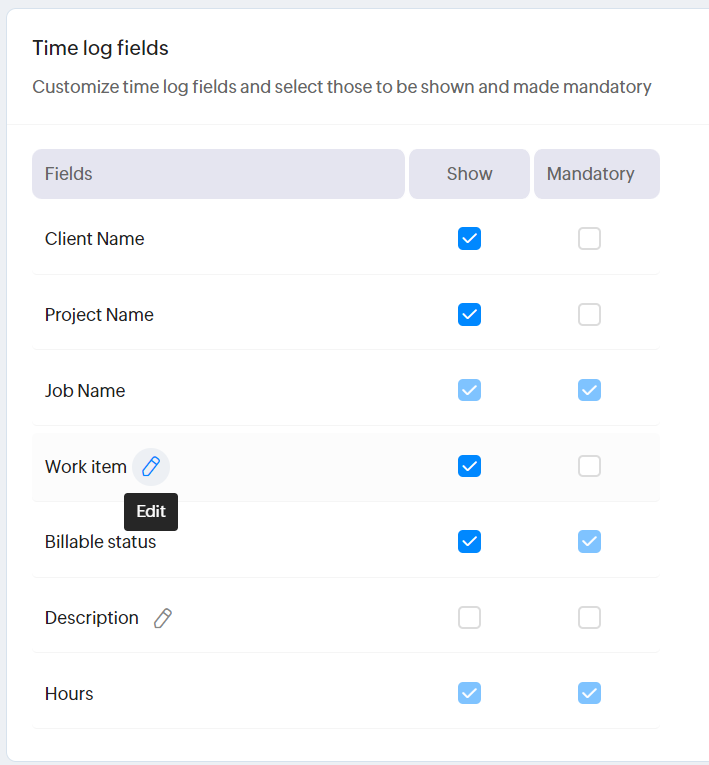Toggle Mandatory for Billable status
The width and height of the screenshot is (709, 765).
(x=590, y=542)
